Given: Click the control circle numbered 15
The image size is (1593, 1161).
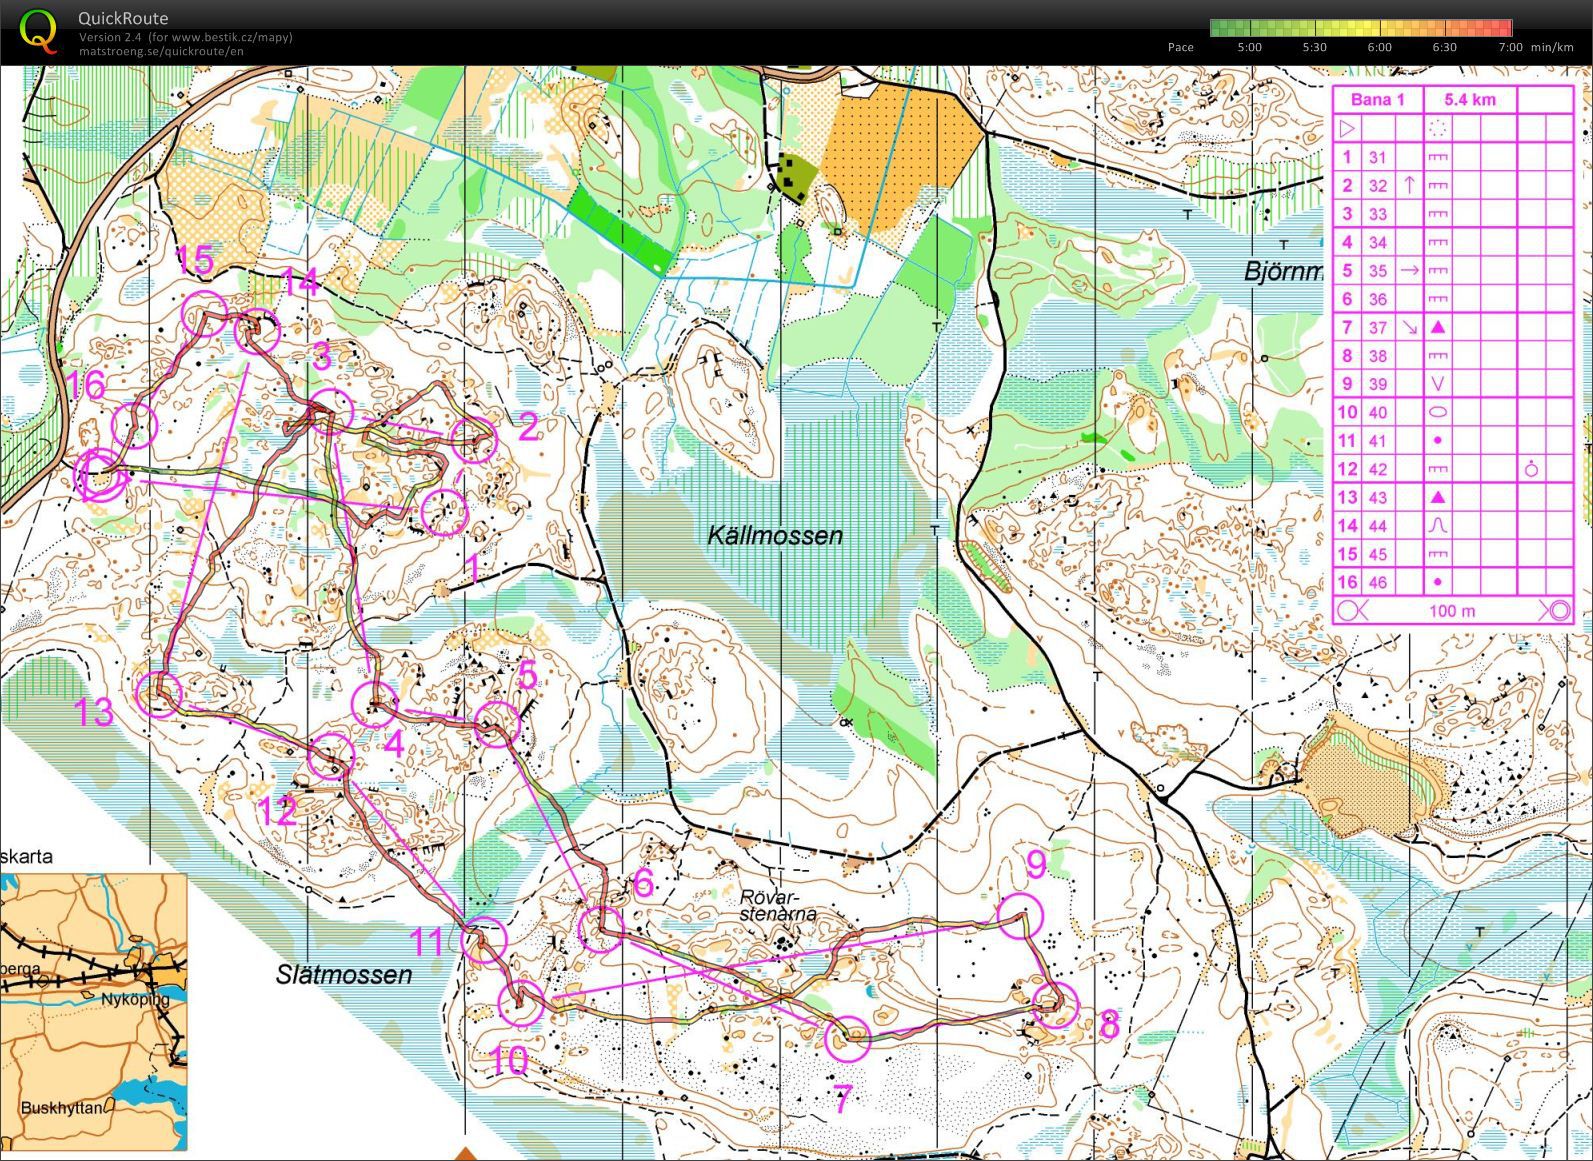Looking at the screenshot, I should coord(204,314).
